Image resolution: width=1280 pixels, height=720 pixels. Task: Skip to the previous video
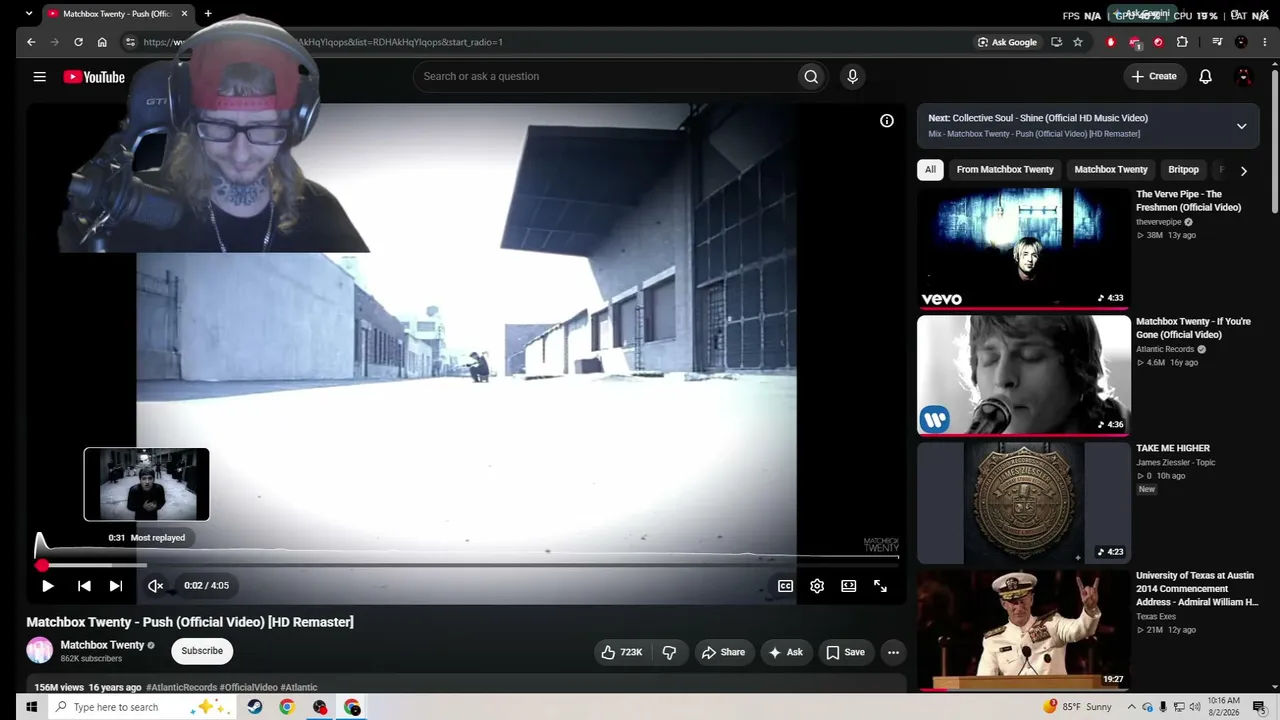tap(84, 586)
